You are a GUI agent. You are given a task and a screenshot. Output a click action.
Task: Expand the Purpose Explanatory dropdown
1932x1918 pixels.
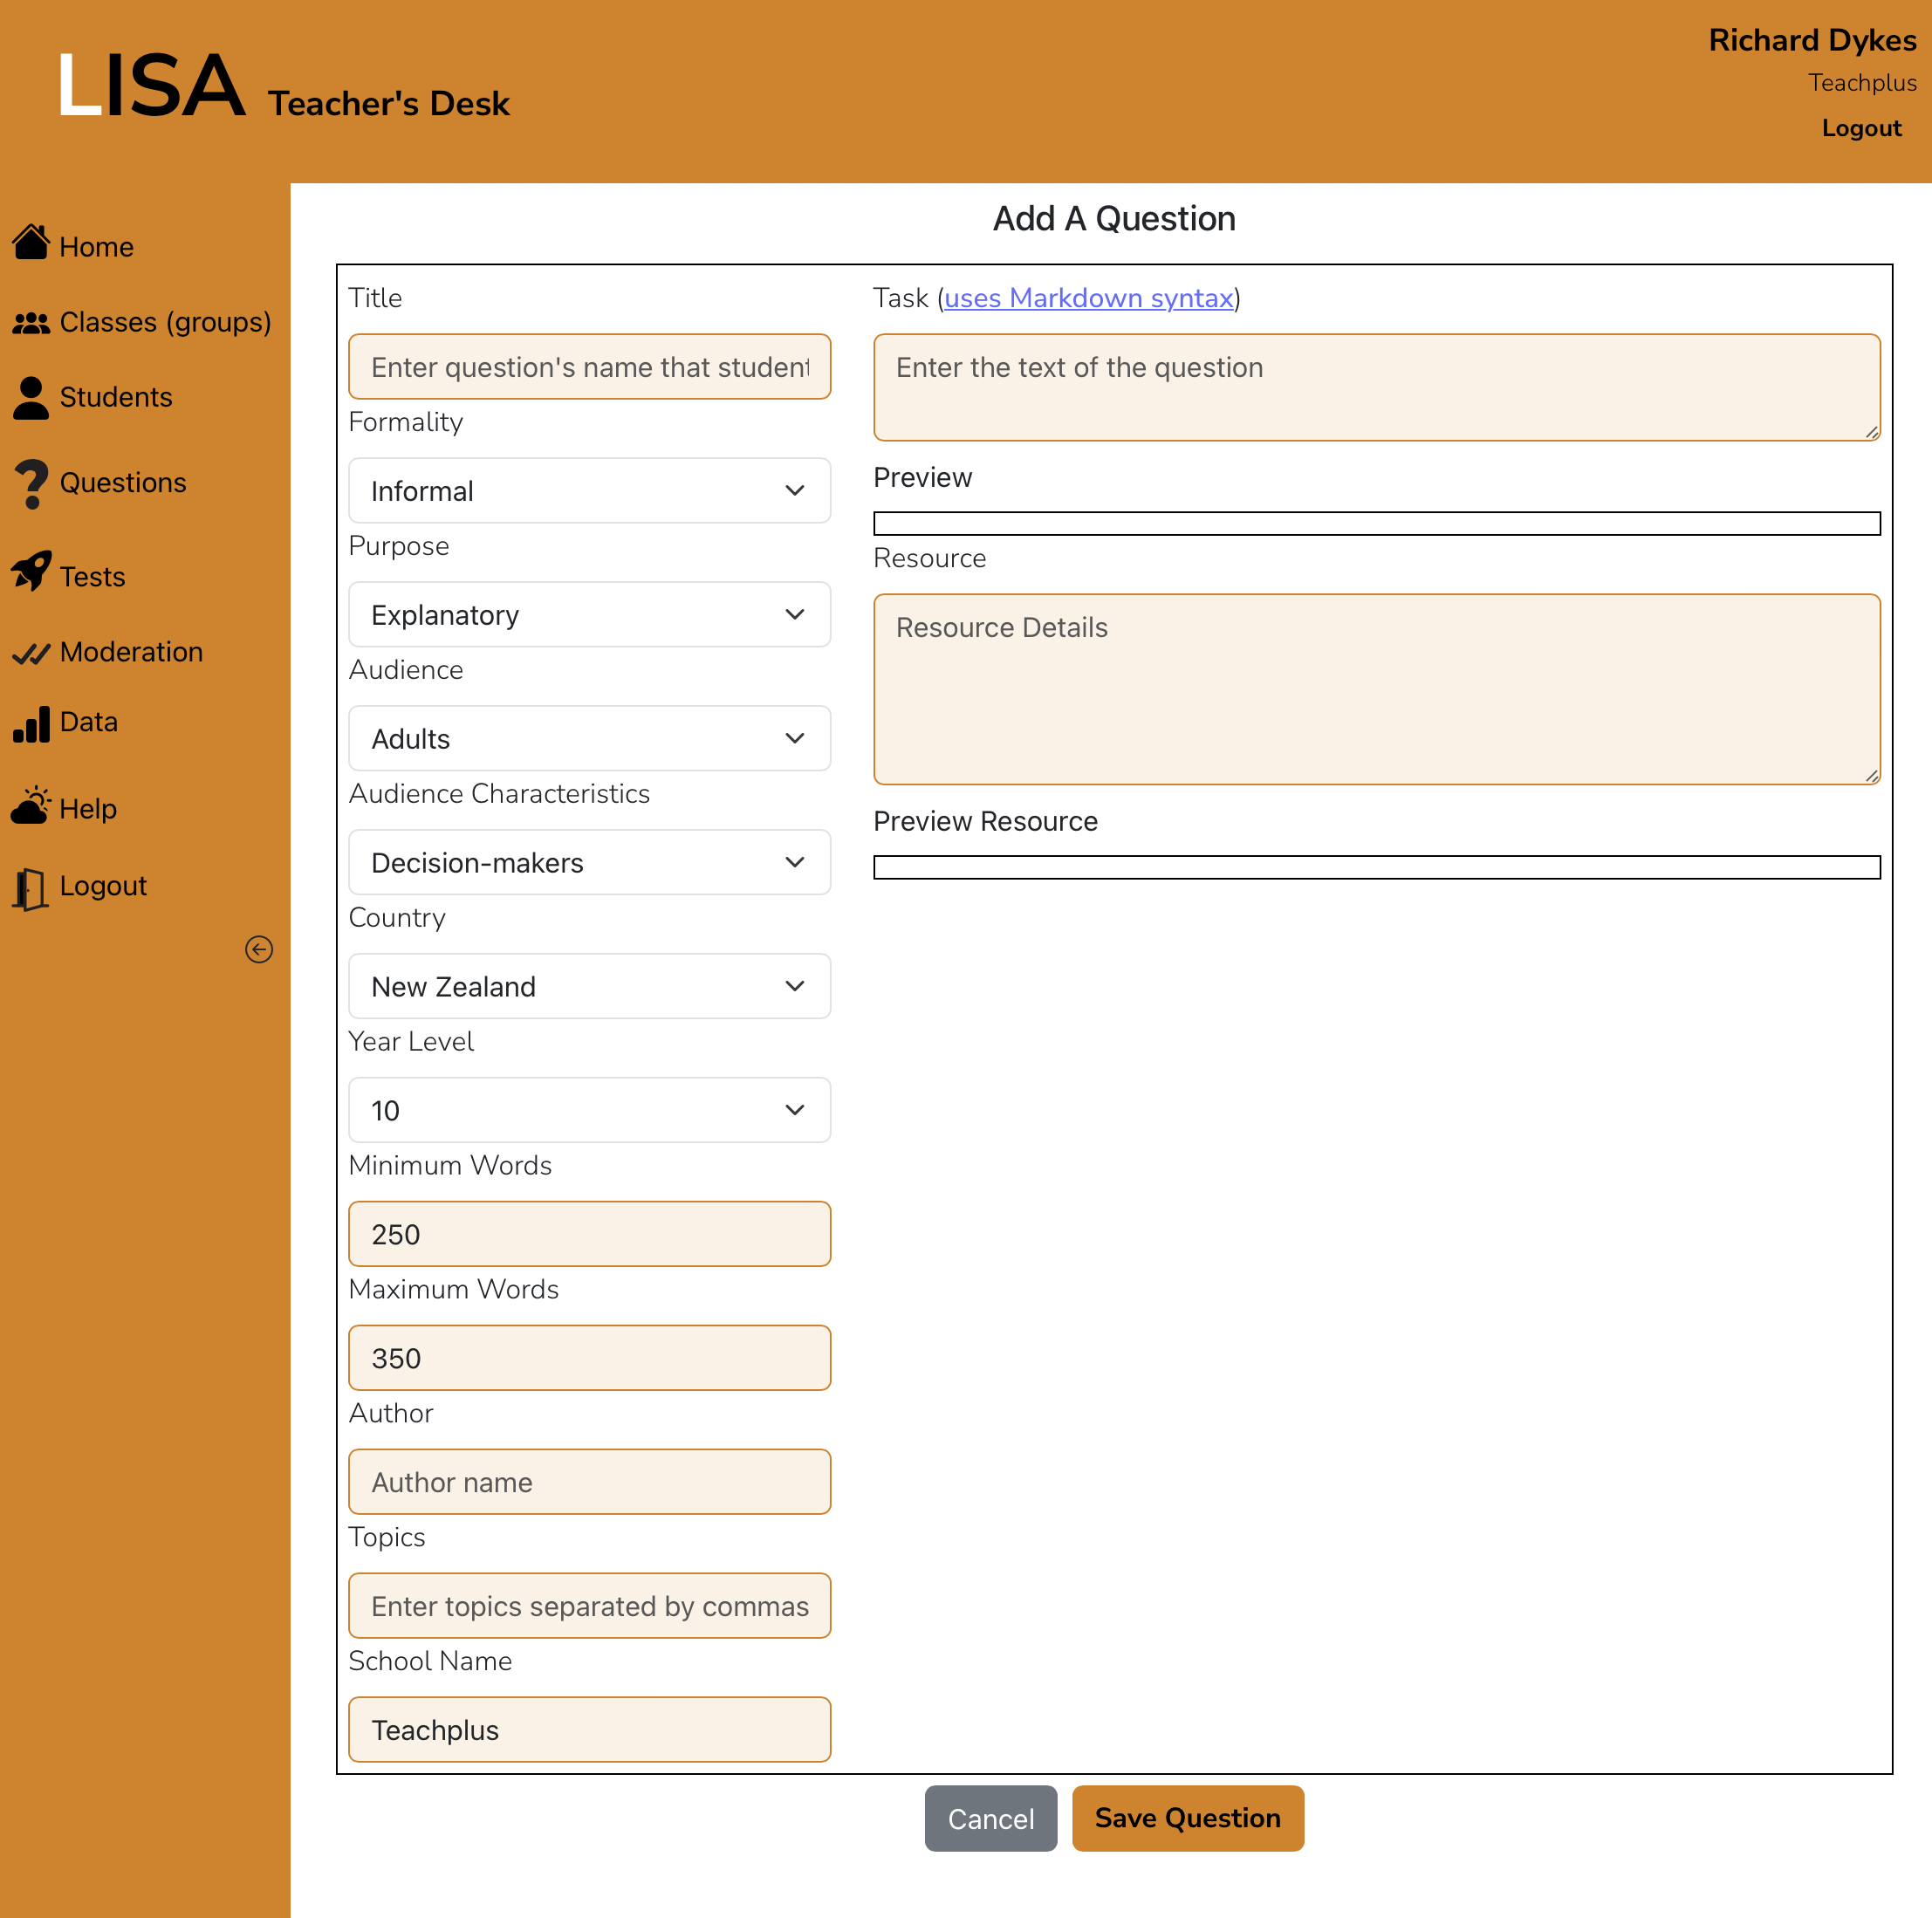pos(589,615)
